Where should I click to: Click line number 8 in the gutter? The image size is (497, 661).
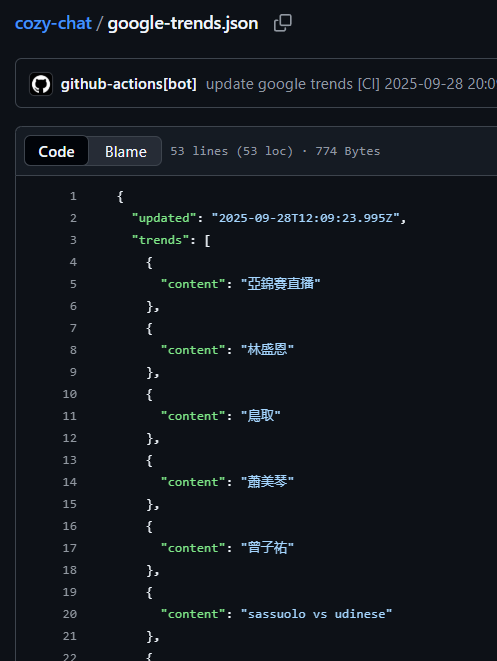coord(73,350)
